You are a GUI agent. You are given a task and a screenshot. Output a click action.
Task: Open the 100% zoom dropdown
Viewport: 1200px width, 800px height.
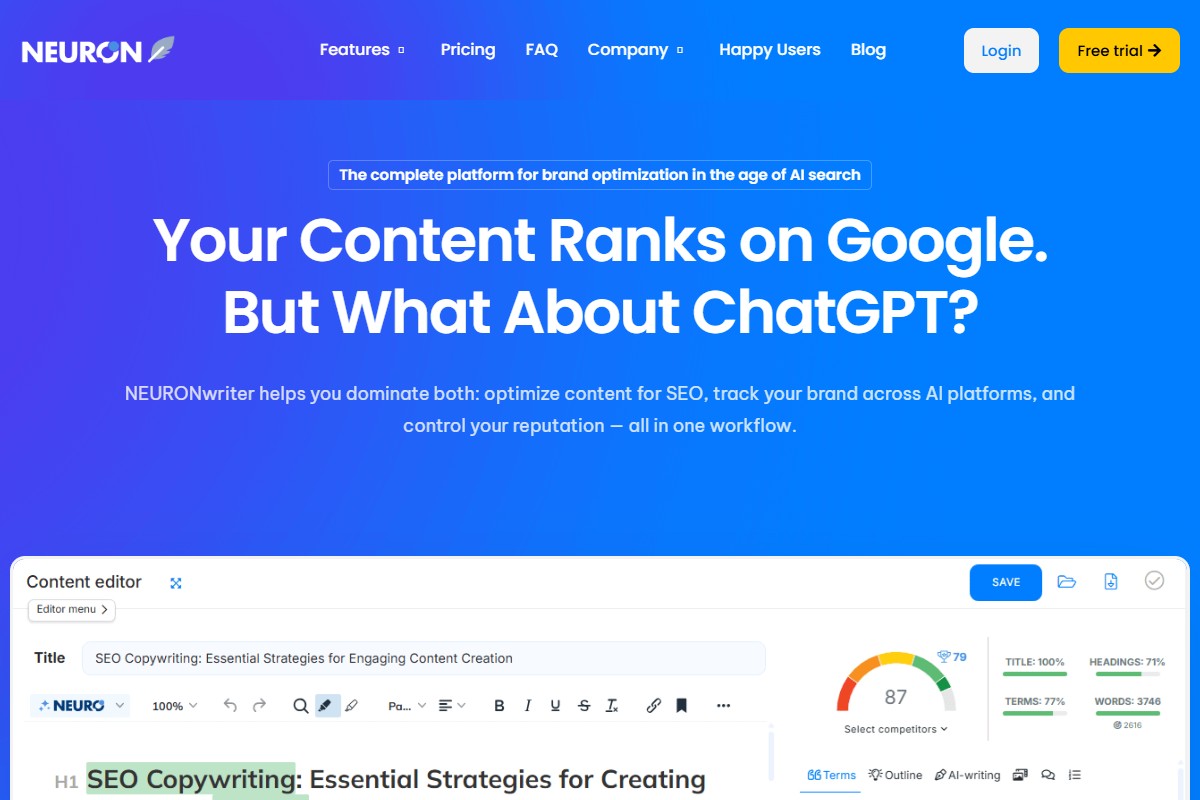174,706
